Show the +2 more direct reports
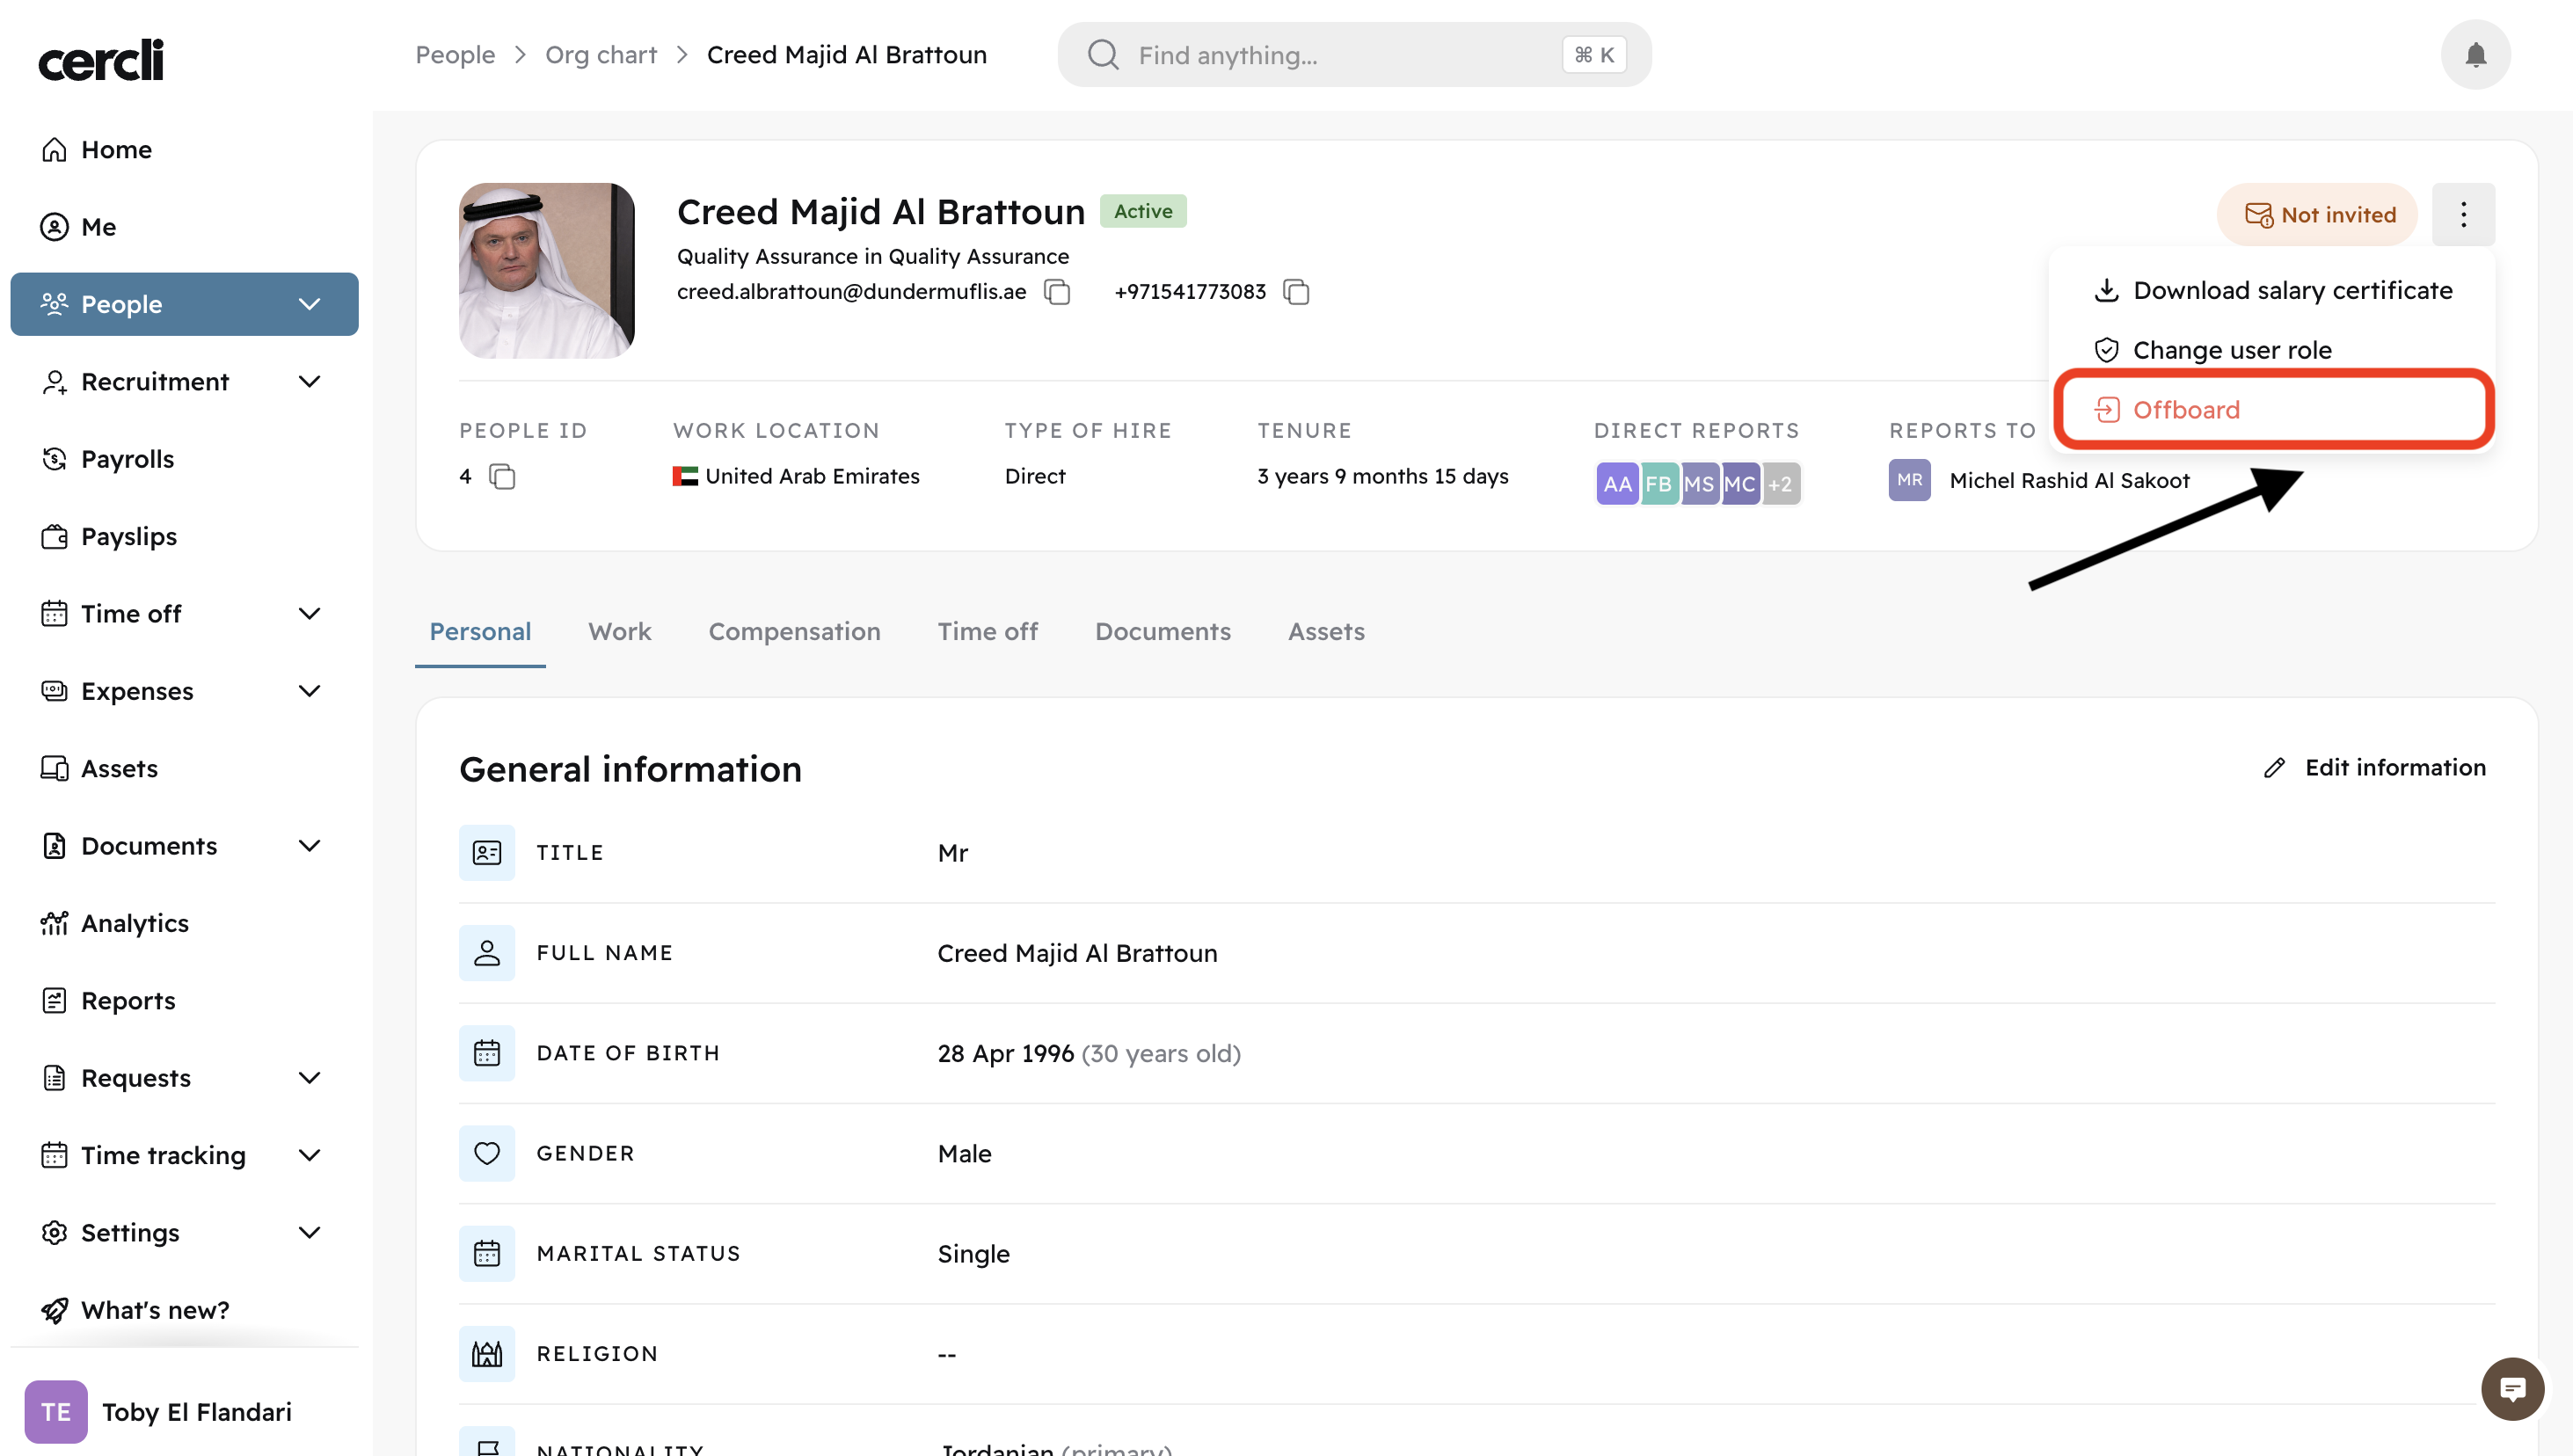 pos(1781,484)
